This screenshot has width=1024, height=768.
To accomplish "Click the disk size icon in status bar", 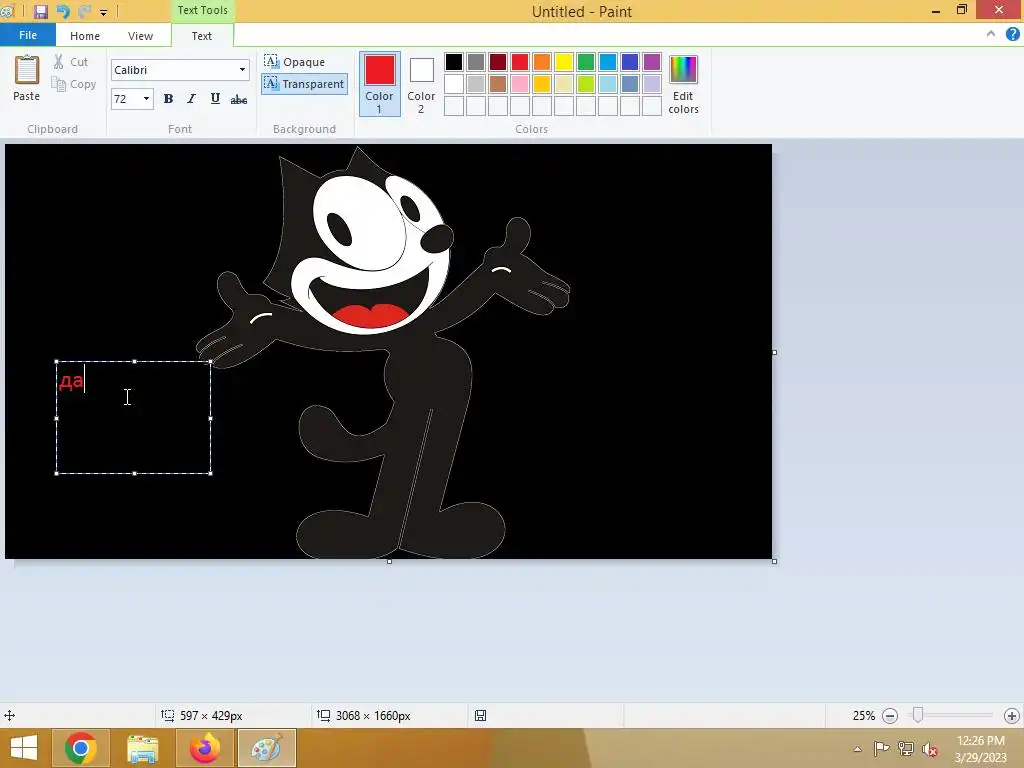I will pos(480,716).
